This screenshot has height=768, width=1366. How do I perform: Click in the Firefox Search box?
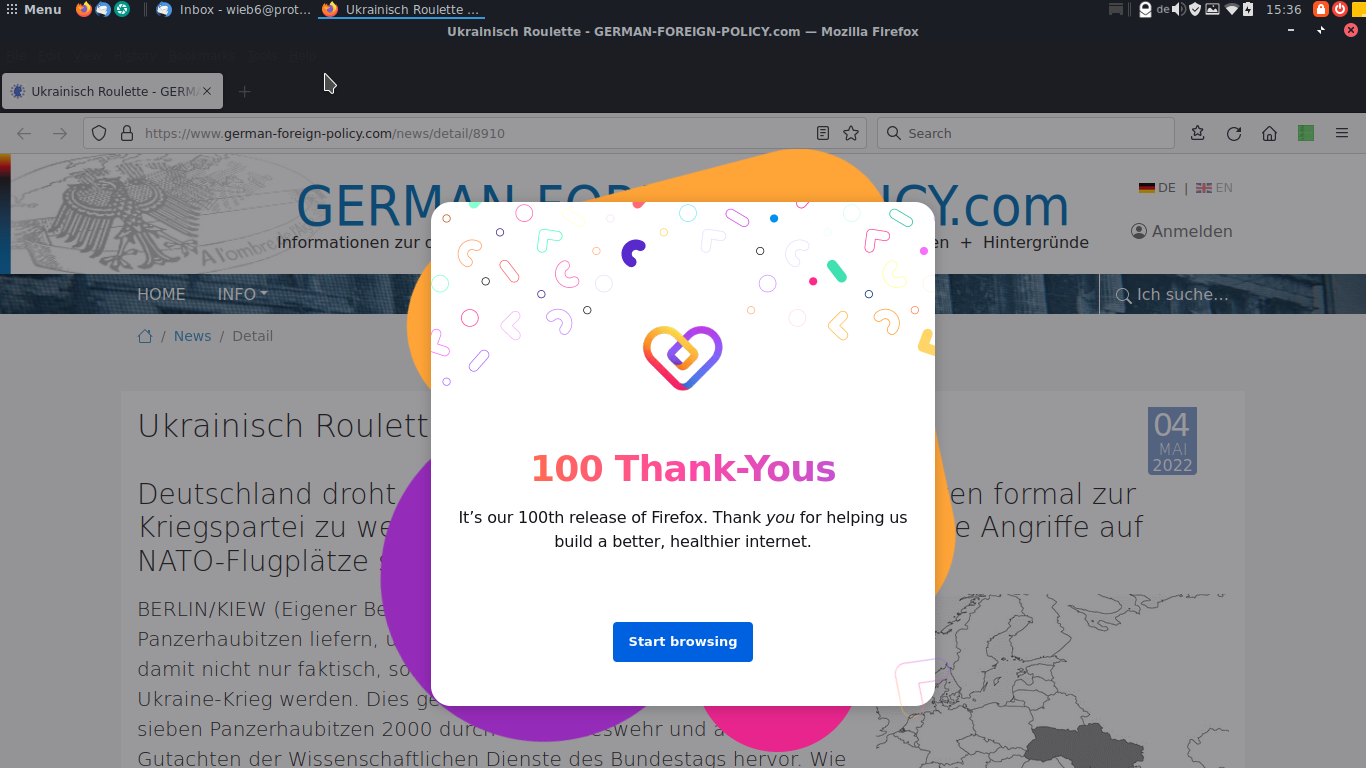point(1026,133)
